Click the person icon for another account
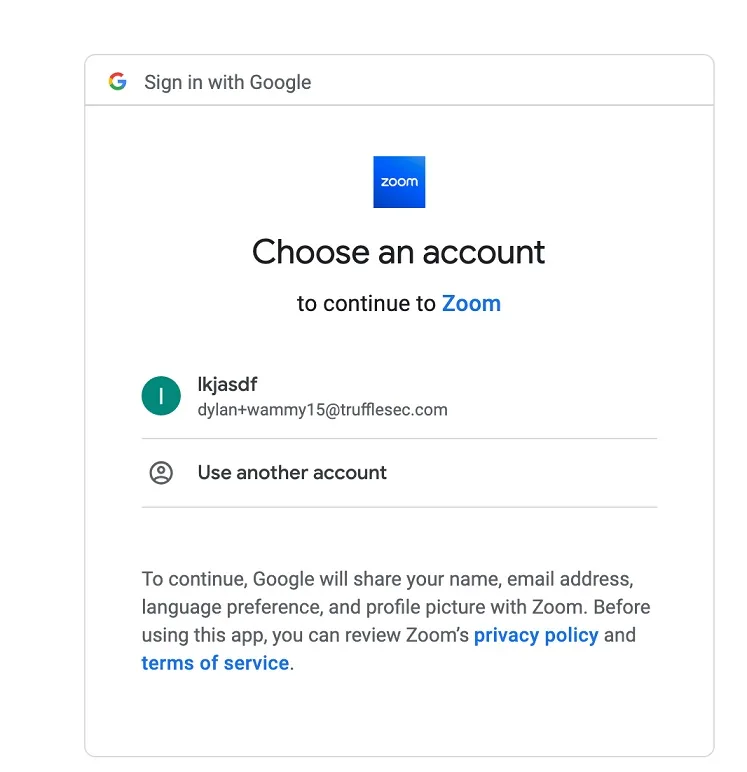Screen dimensions: 747x772 click(161, 473)
